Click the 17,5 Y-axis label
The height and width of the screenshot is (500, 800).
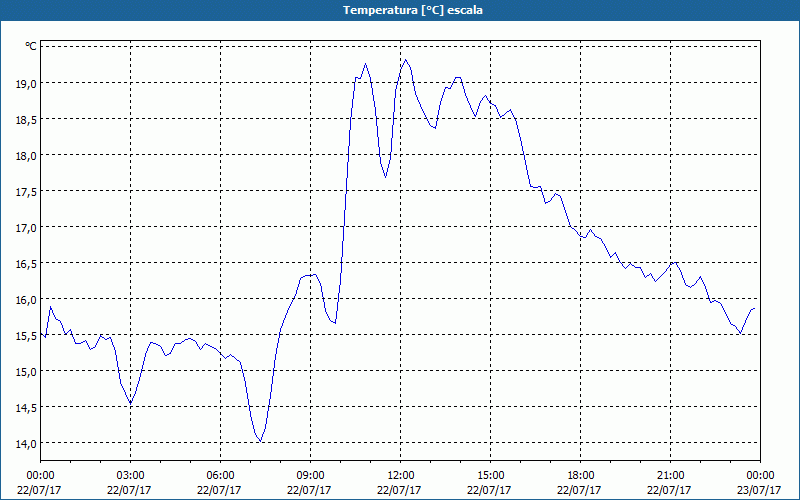coord(26,191)
